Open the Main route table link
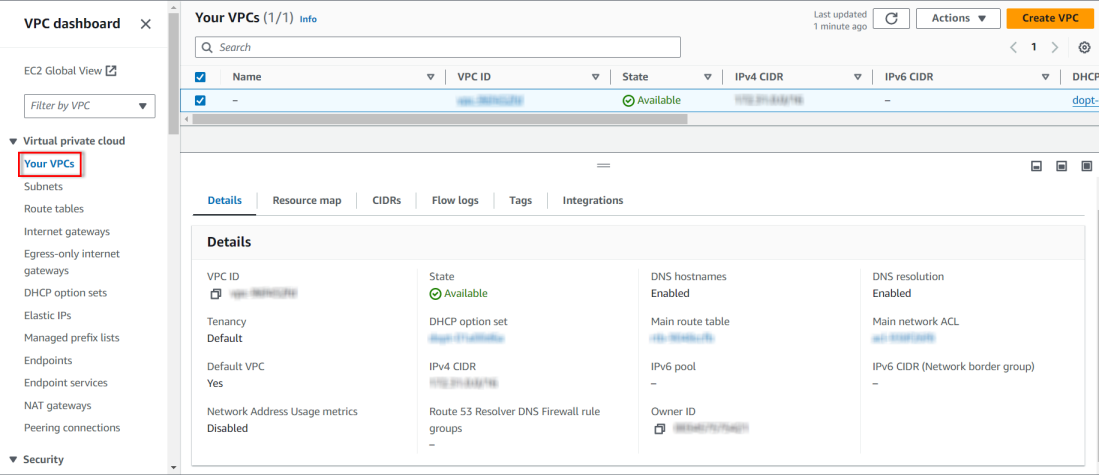 pyautogui.click(x=685, y=338)
